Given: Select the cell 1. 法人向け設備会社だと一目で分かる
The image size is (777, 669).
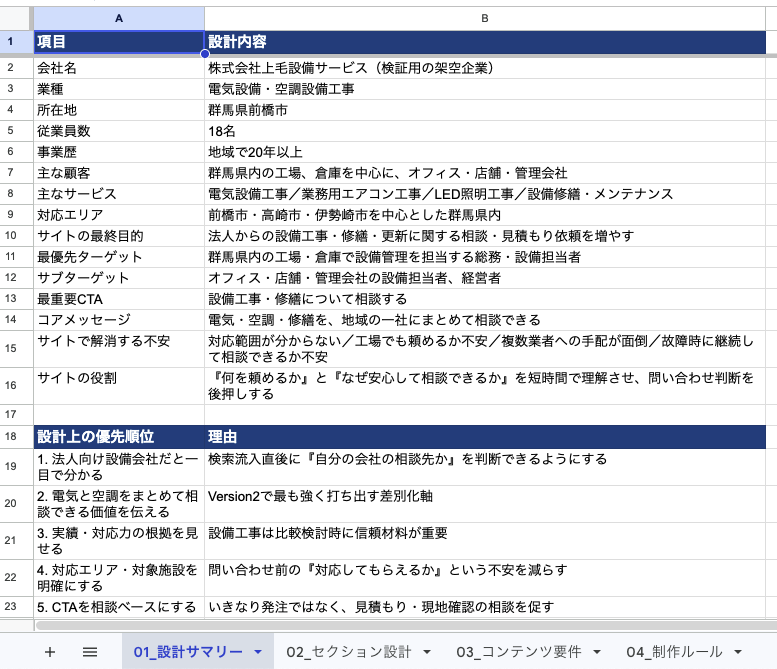Looking at the screenshot, I should [x=119, y=467].
